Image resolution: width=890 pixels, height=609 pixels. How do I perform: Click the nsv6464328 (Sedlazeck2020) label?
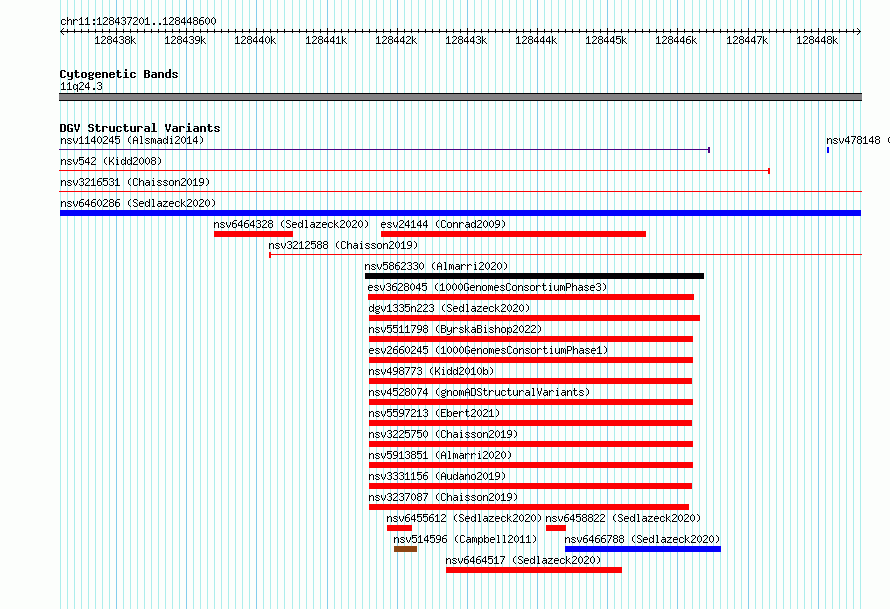pos(291,224)
